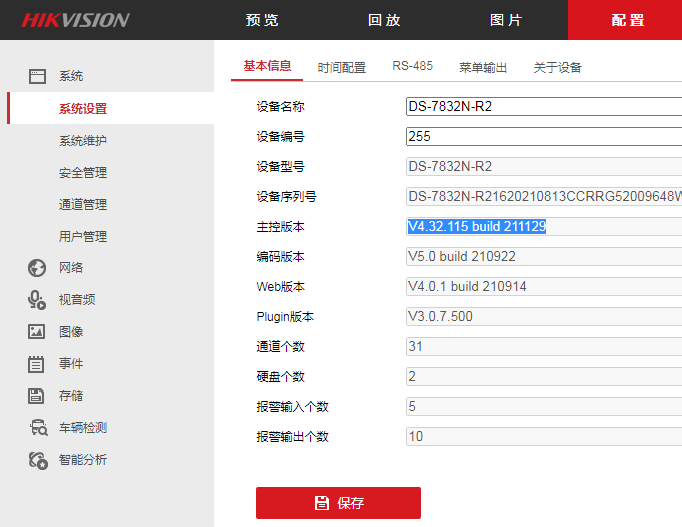Expand the 车辆检测 menu label
The width and height of the screenshot is (682, 527).
(83, 428)
